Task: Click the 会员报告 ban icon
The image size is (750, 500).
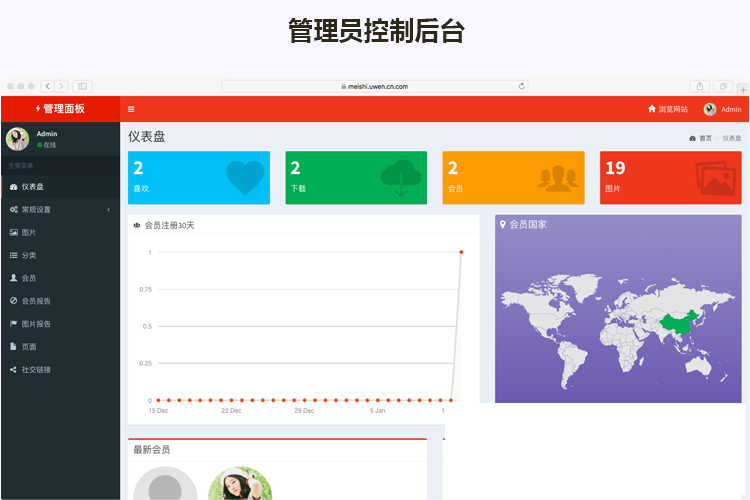Action: pyautogui.click(x=13, y=301)
